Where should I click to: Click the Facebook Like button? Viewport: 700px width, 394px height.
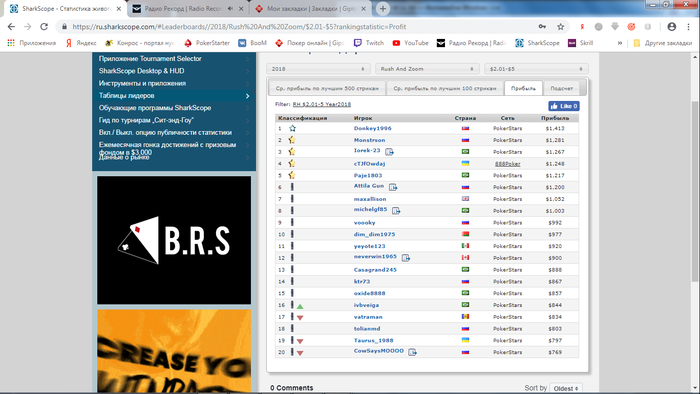point(564,106)
